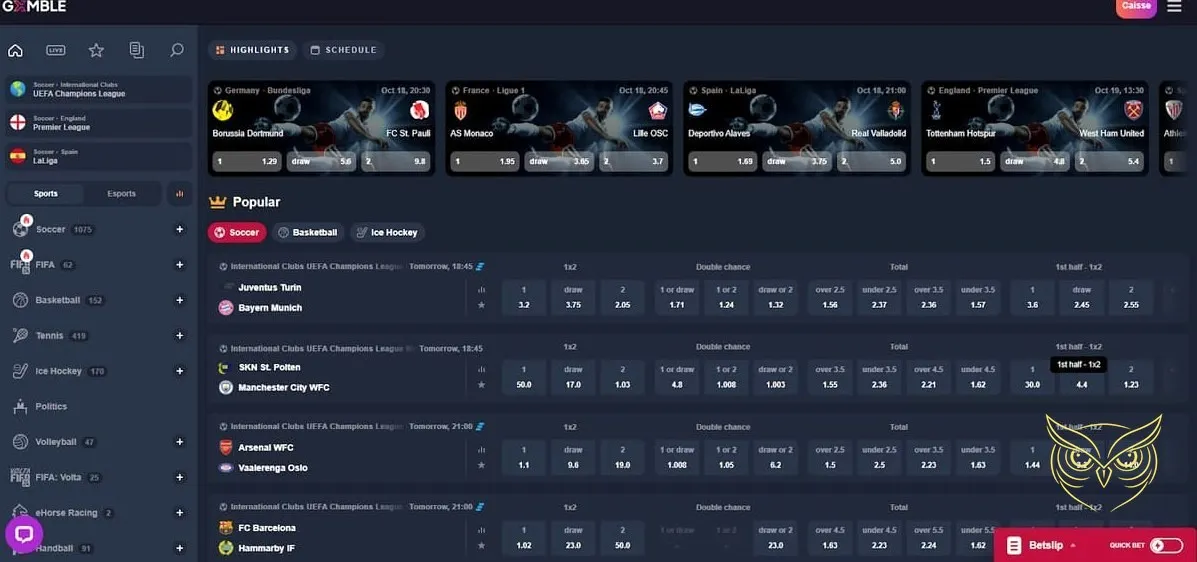The image size is (1197, 562).
Task: Select the Esports tab
Action: click(x=121, y=194)
